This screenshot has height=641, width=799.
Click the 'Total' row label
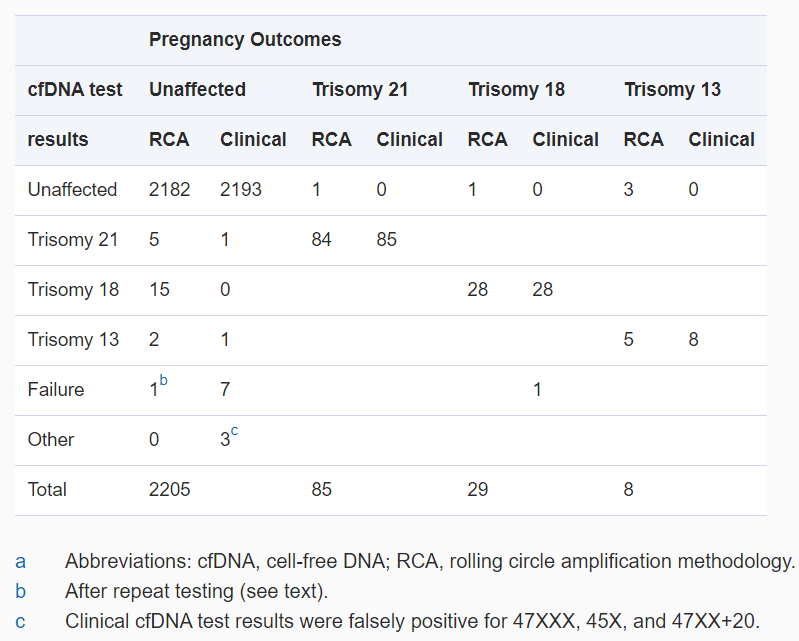48,490
